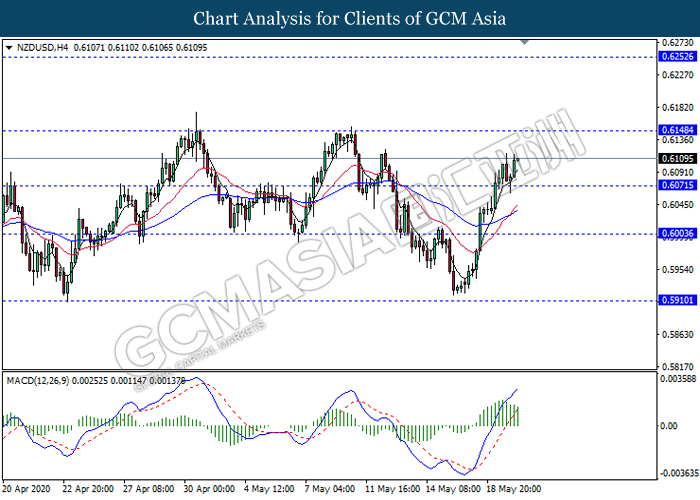Click the current price label 0.61095
Viewport: 700px width, 500px height.
click(677, 158)
